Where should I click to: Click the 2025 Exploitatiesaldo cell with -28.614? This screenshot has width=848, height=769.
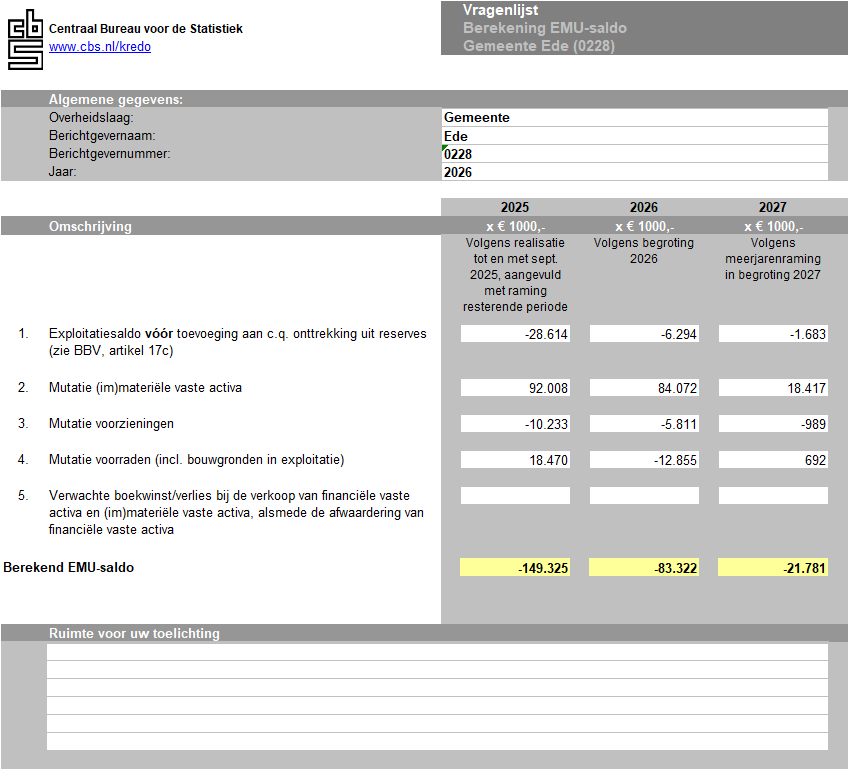pos(515,334)
